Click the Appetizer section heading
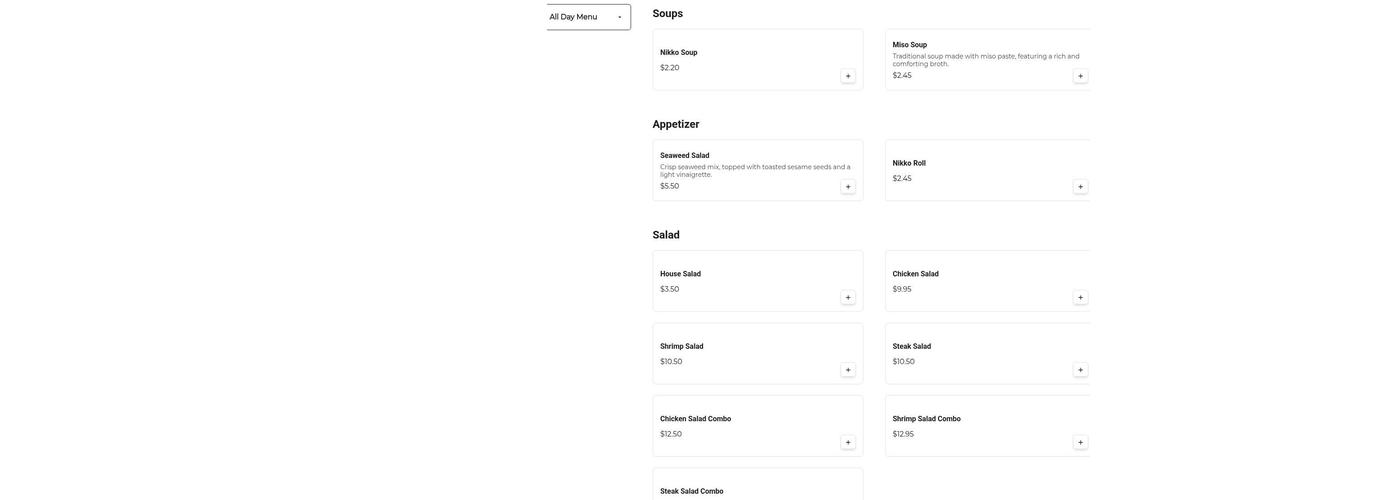 pos(676,125)
